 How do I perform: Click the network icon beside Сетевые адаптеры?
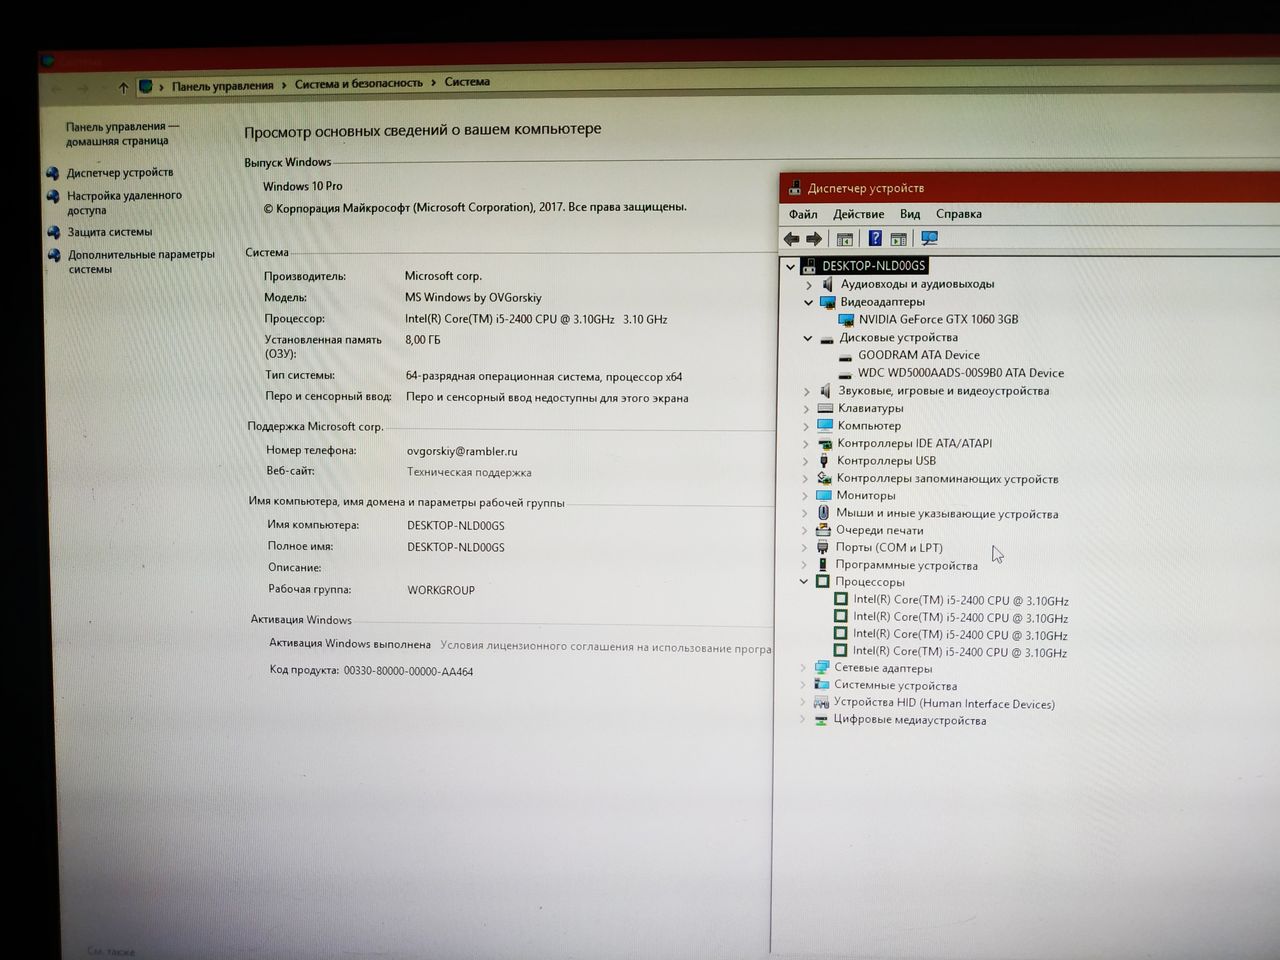[x=821, y=668]
